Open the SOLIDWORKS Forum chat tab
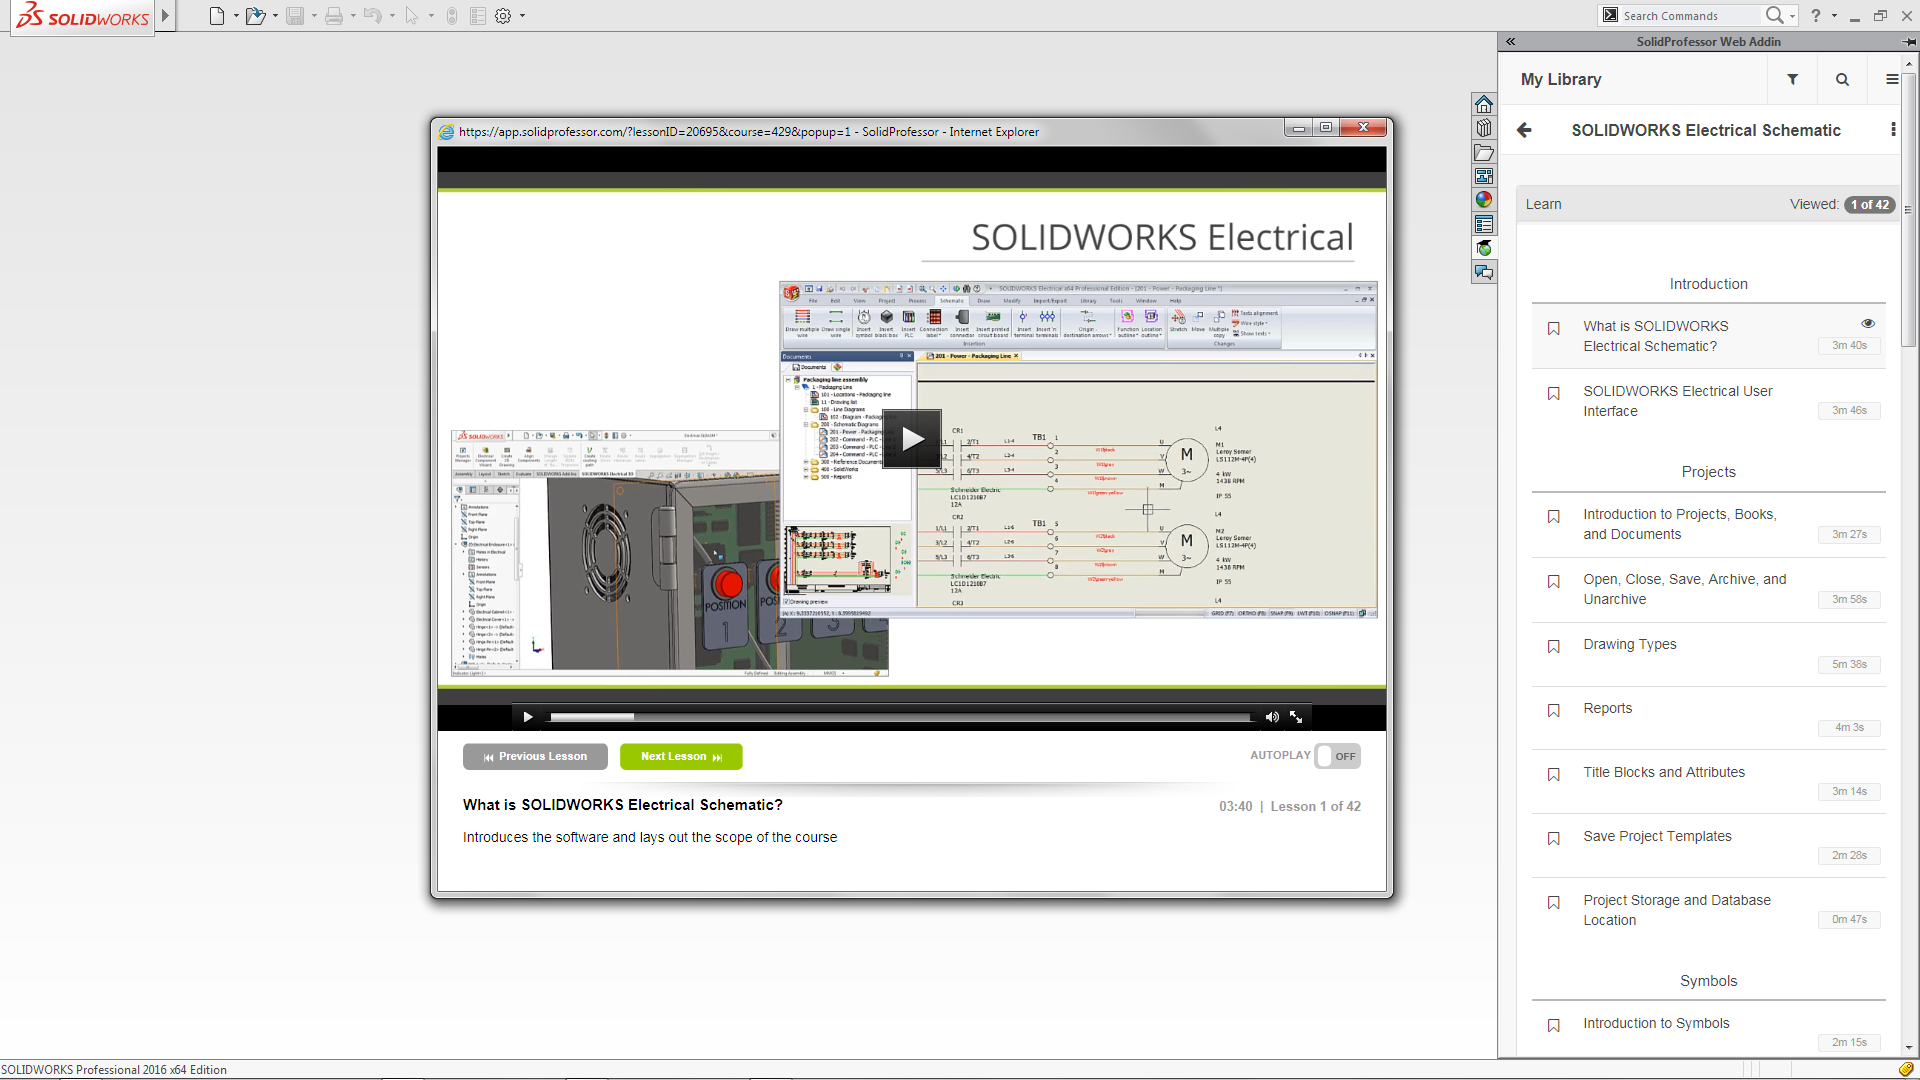 click(1484, 272)
